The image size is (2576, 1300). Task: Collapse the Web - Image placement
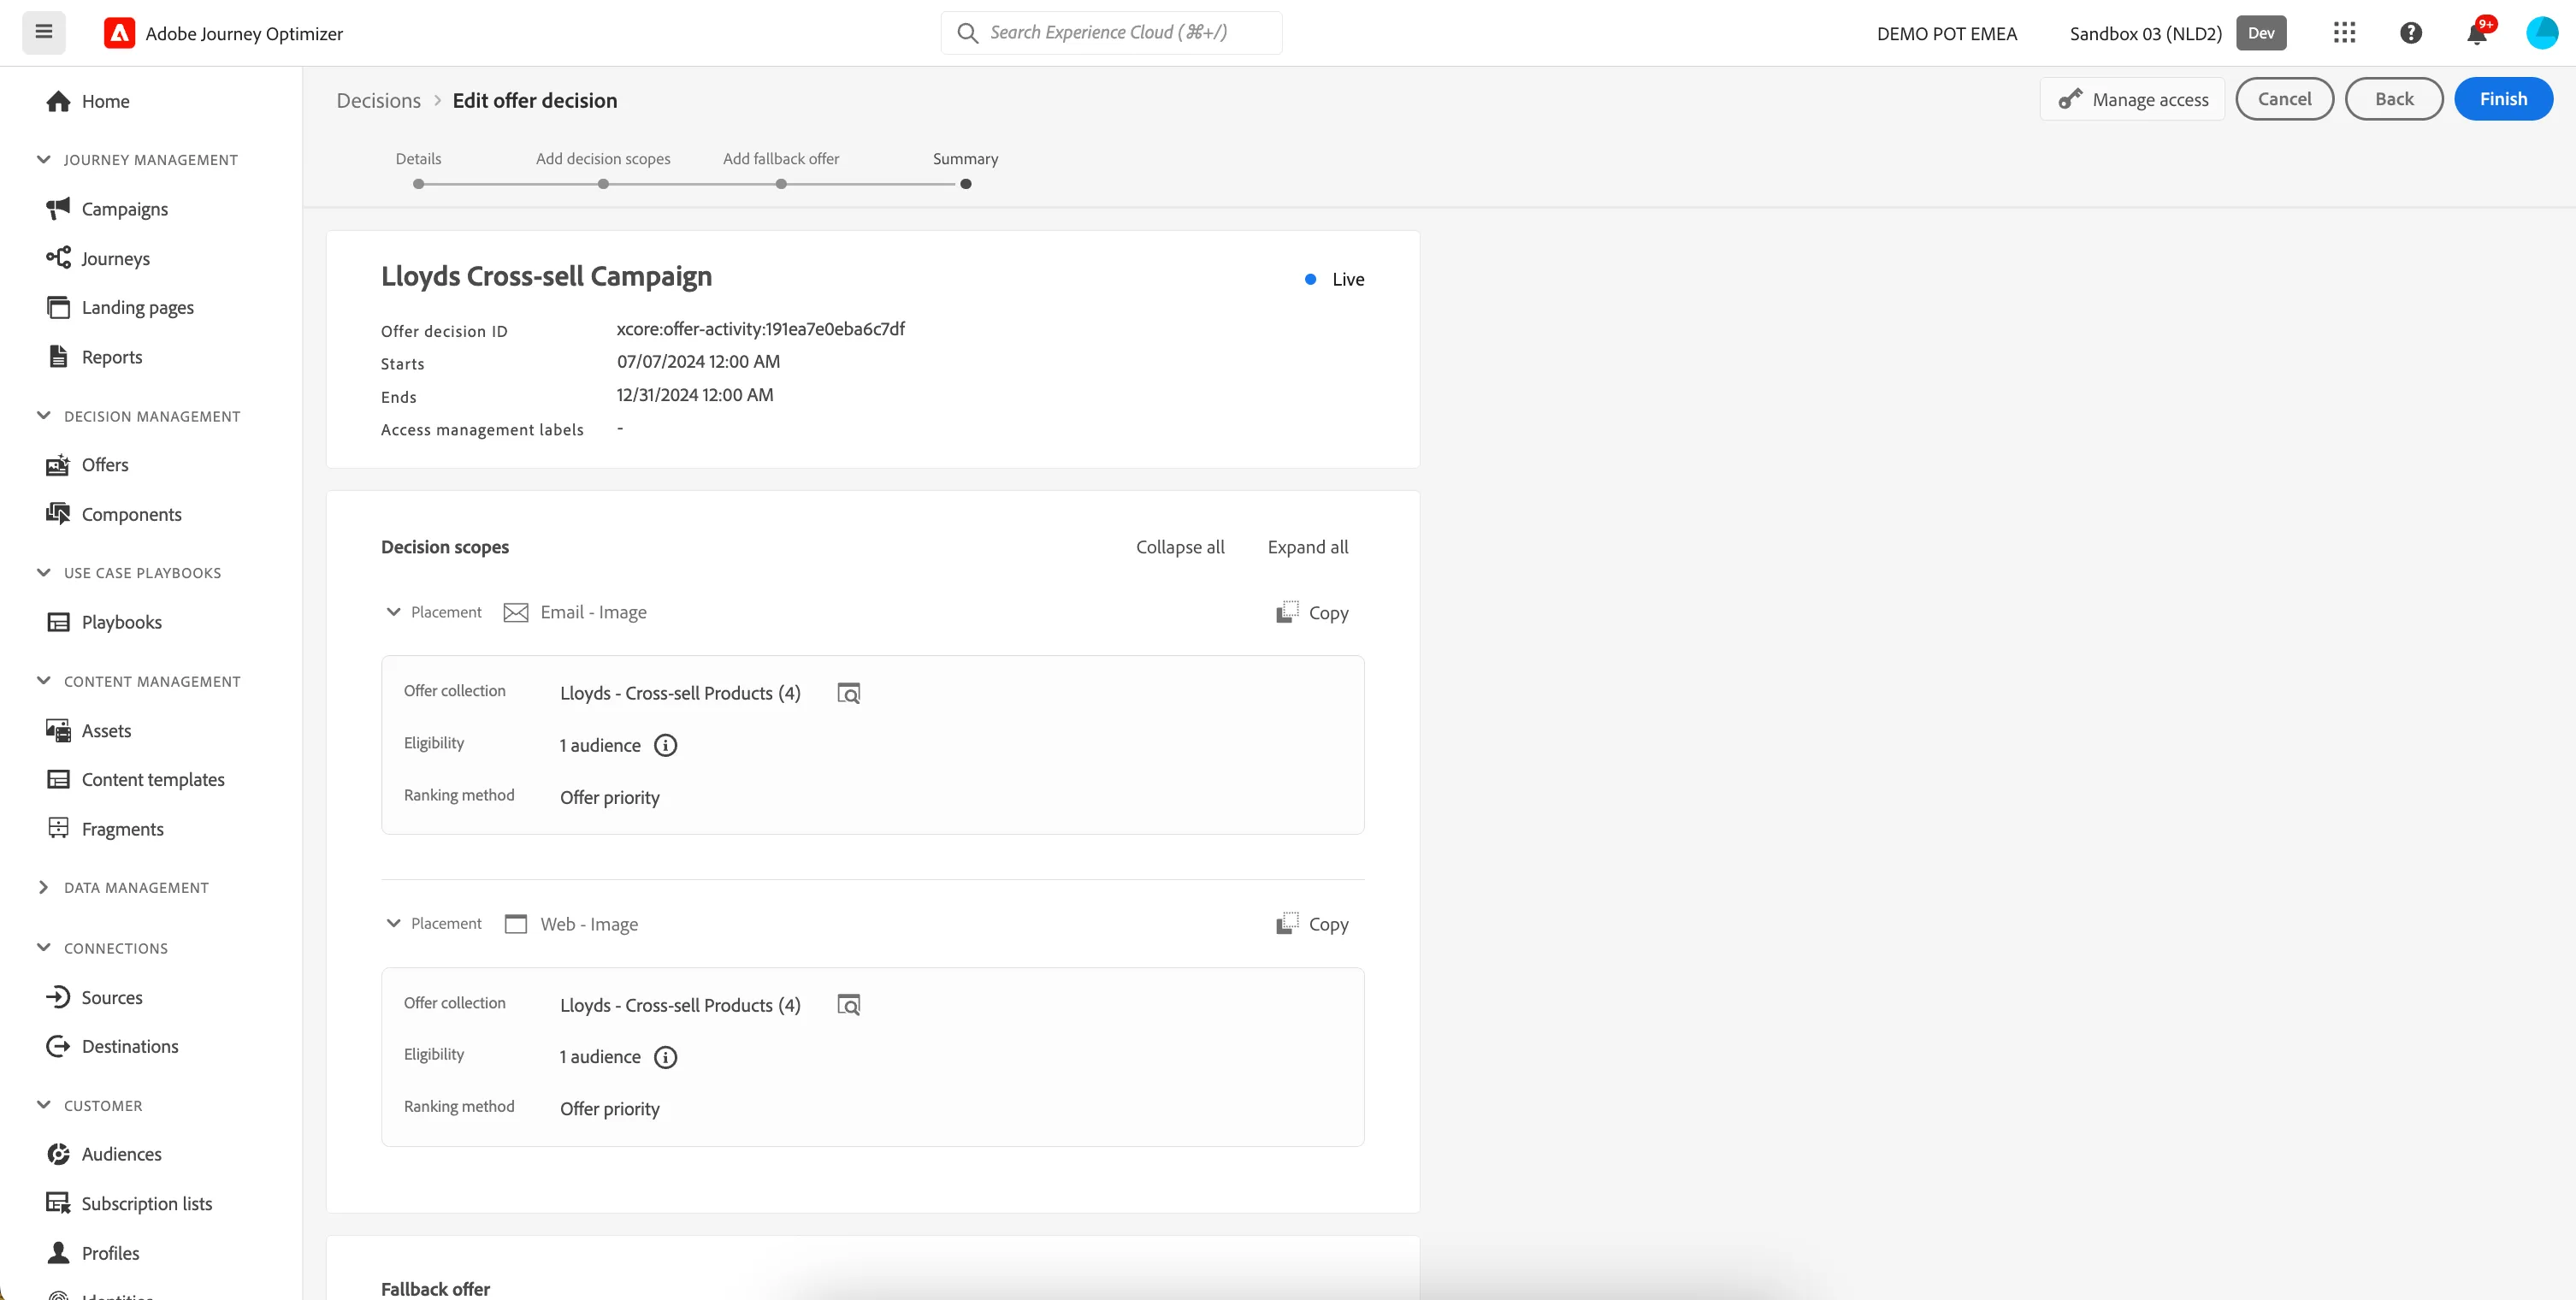pos(394,924)
